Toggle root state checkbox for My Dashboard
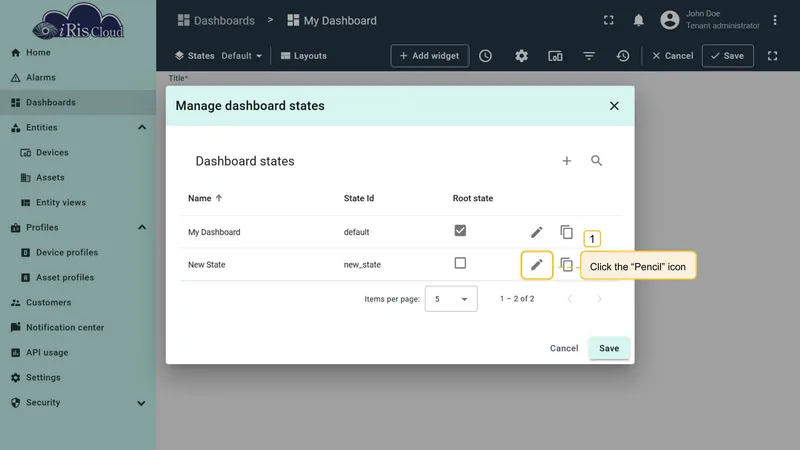 pyautogui.click(x=460, y=231)
